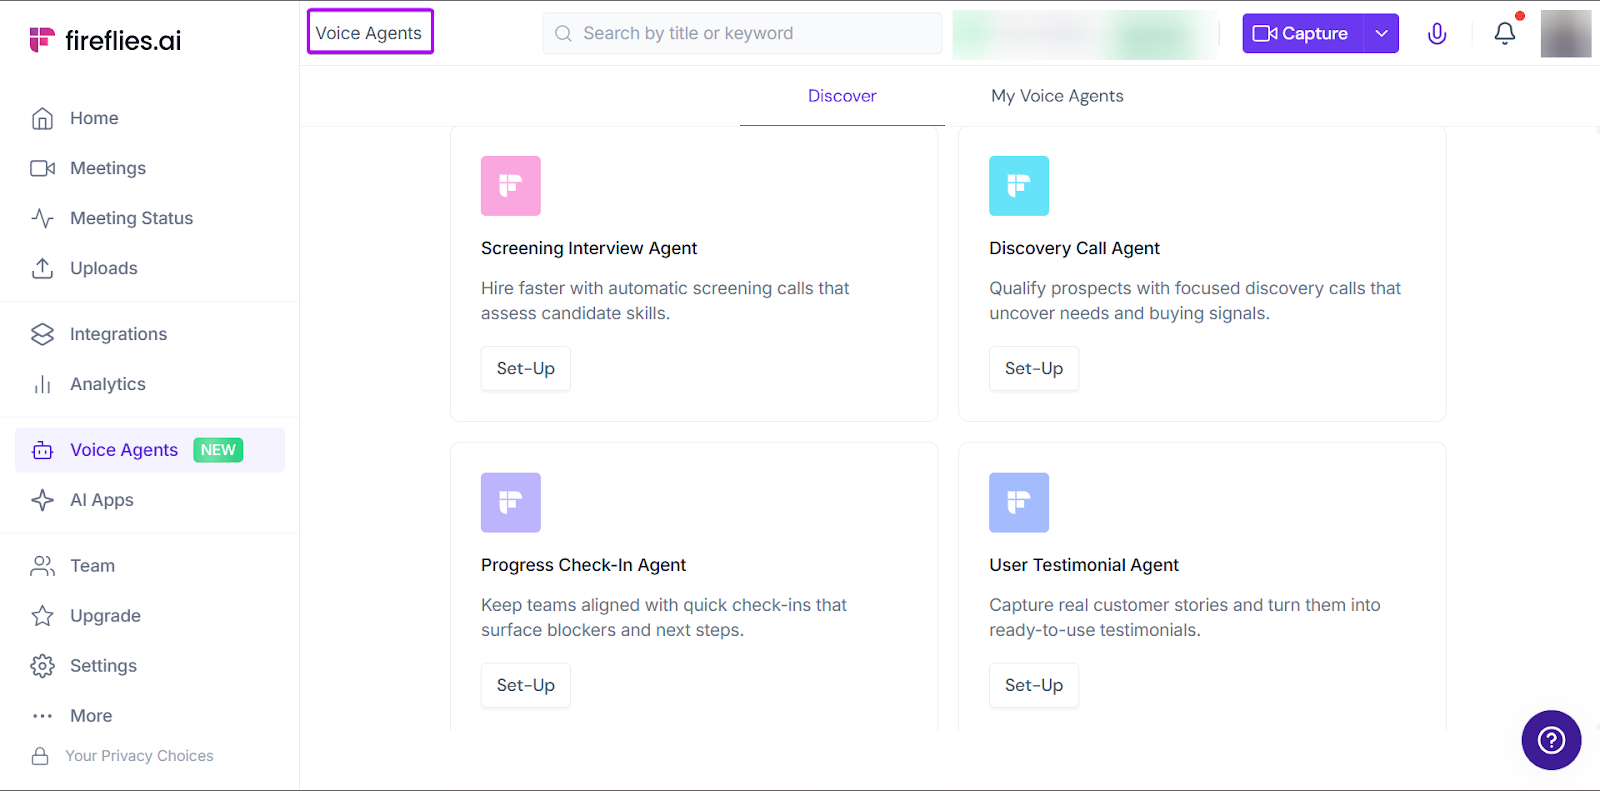Click the blurred green banner in header
The width and height of the screenshot is (1600, 791).
click(1085, 34)
